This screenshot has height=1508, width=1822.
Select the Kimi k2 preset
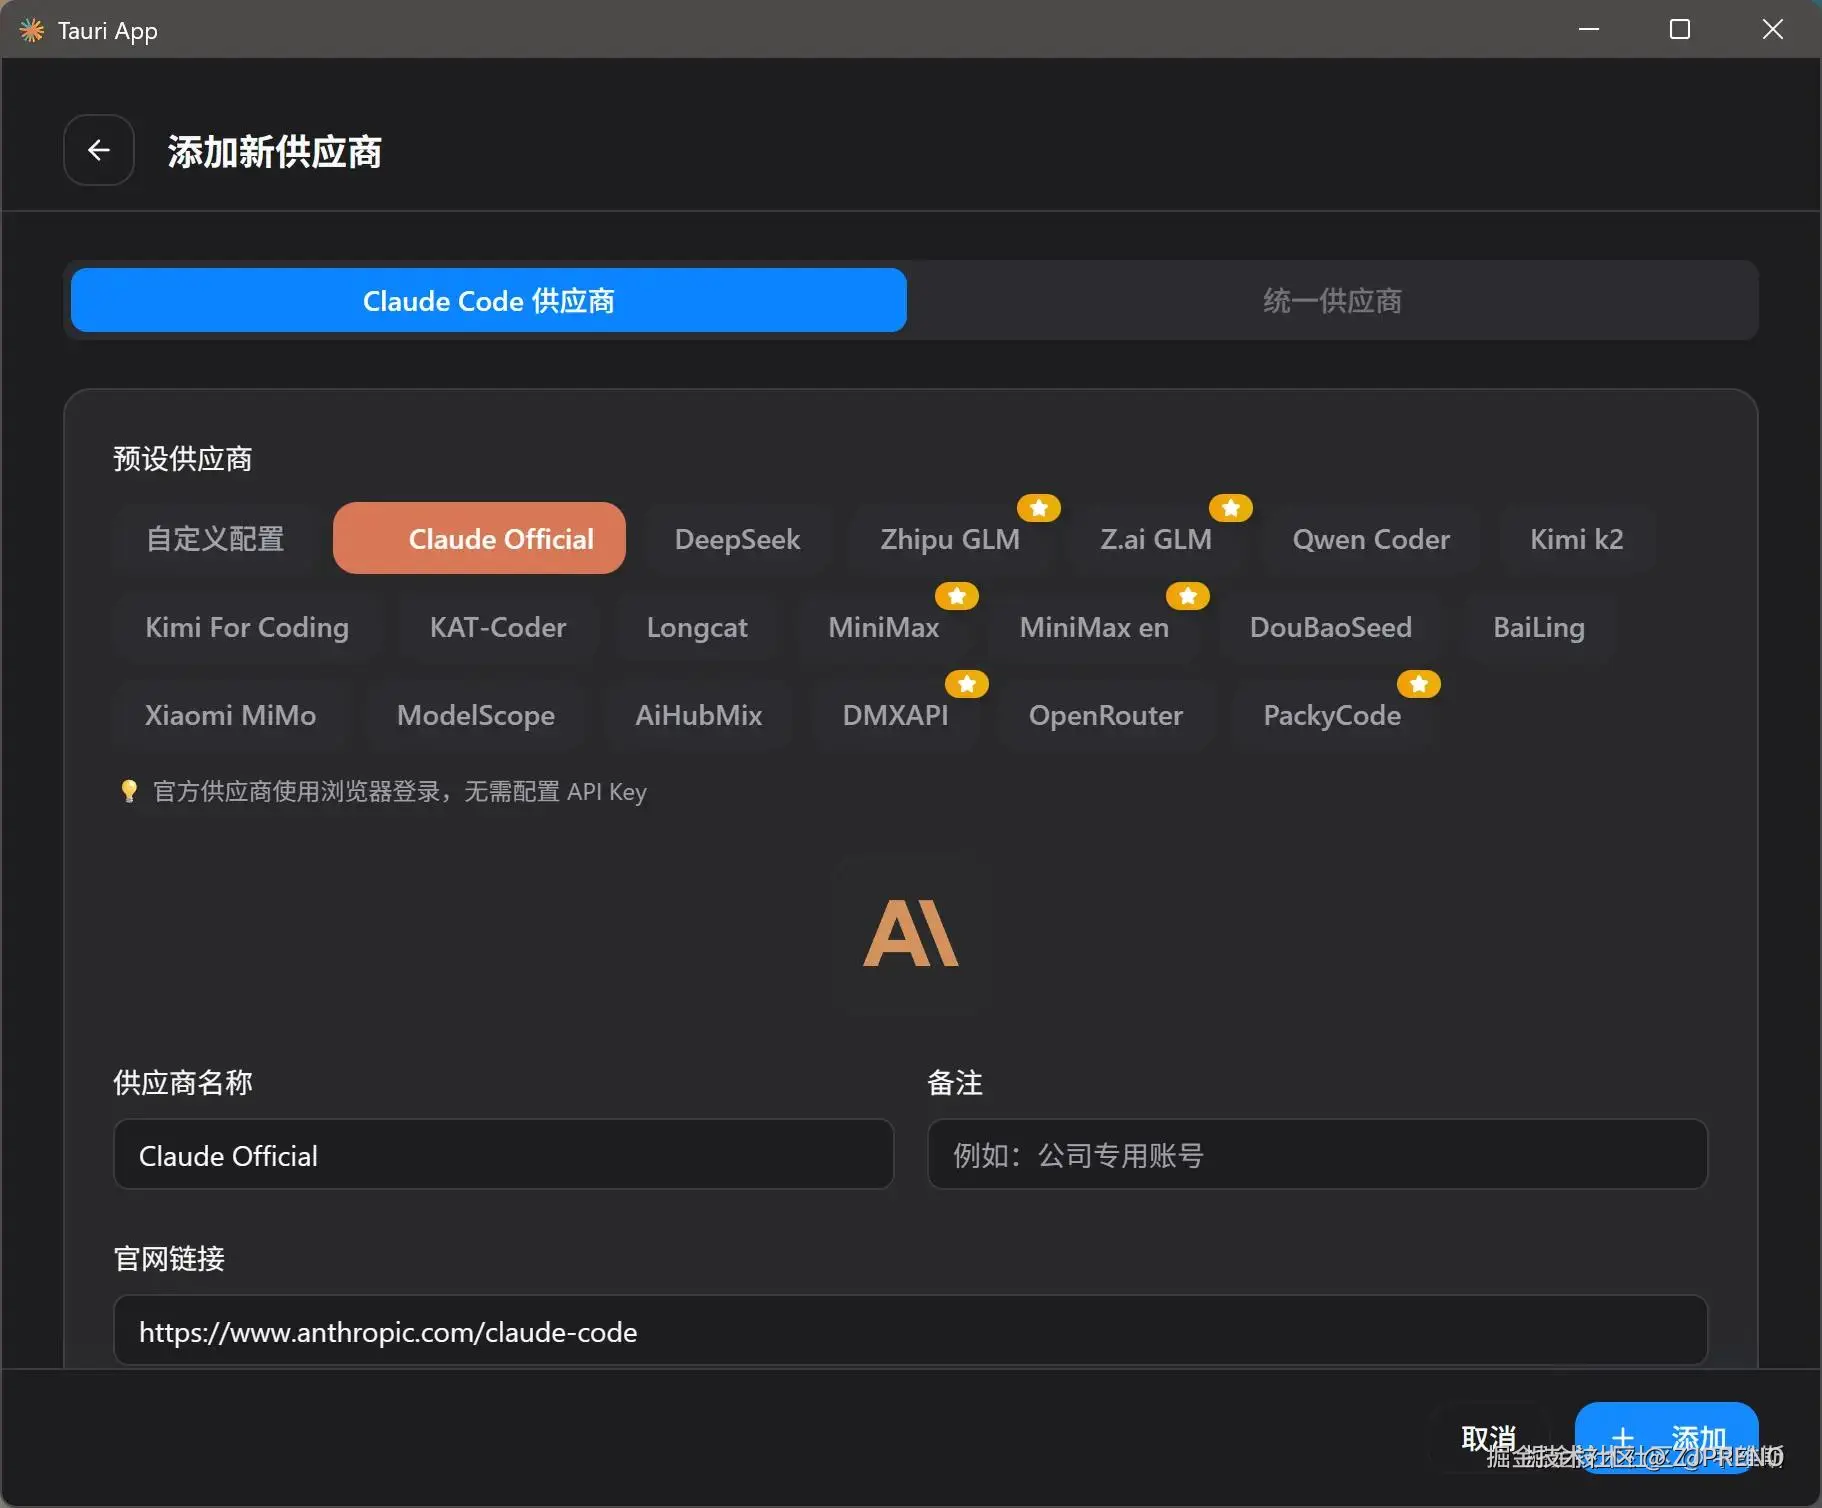pyautogui.click(x=1576, y=539)
